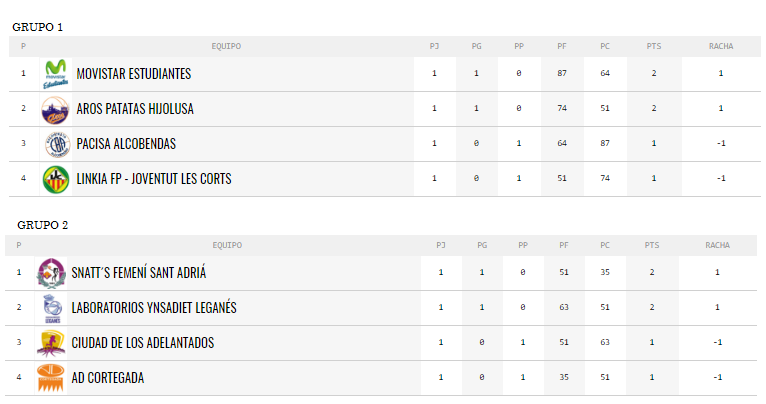Click the GRUPO 2 heading
Image resolution: width=766 pixels, height=404 pixels.
43,225
